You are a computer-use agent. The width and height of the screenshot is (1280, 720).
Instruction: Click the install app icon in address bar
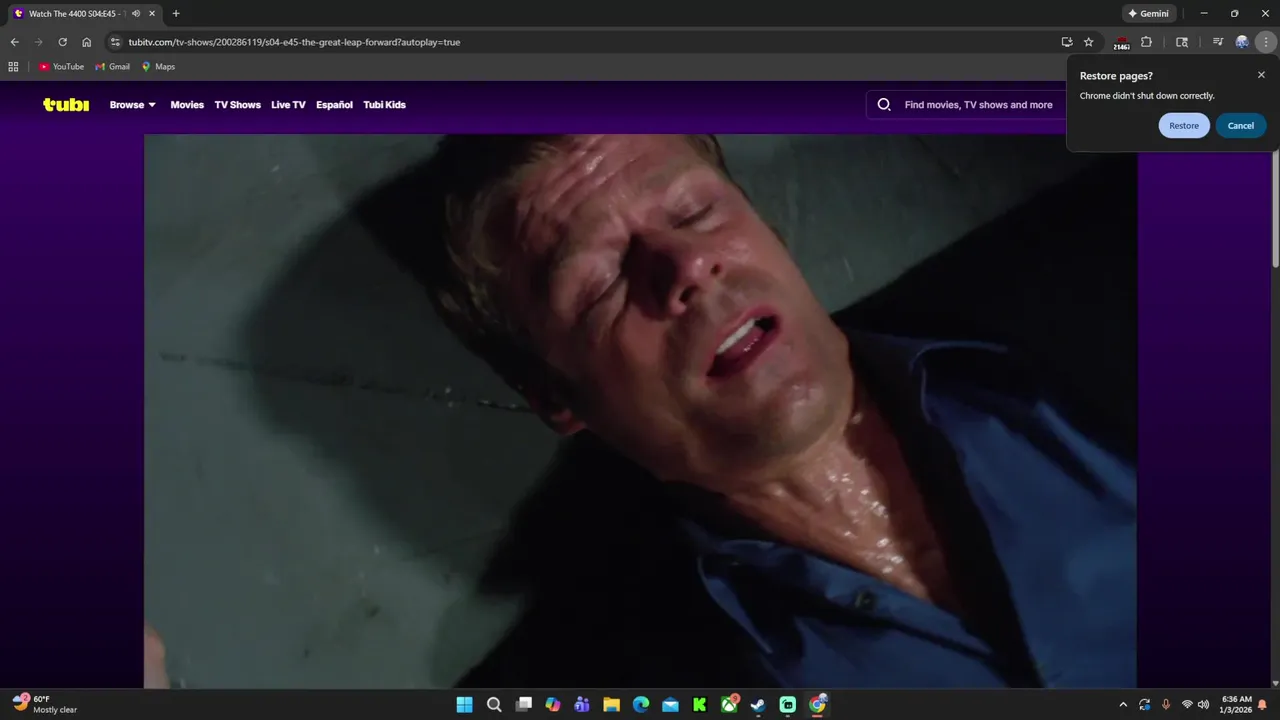(x=1067, y=42)
